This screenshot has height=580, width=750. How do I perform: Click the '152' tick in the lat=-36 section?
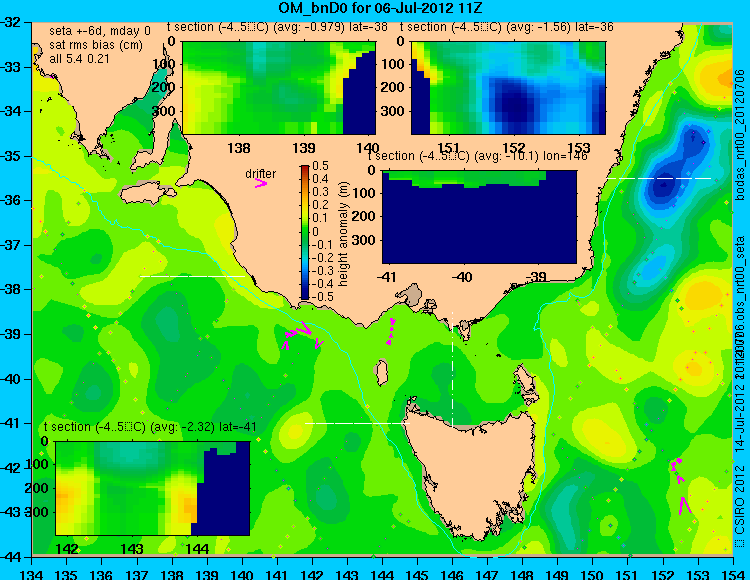pos(513,148)
